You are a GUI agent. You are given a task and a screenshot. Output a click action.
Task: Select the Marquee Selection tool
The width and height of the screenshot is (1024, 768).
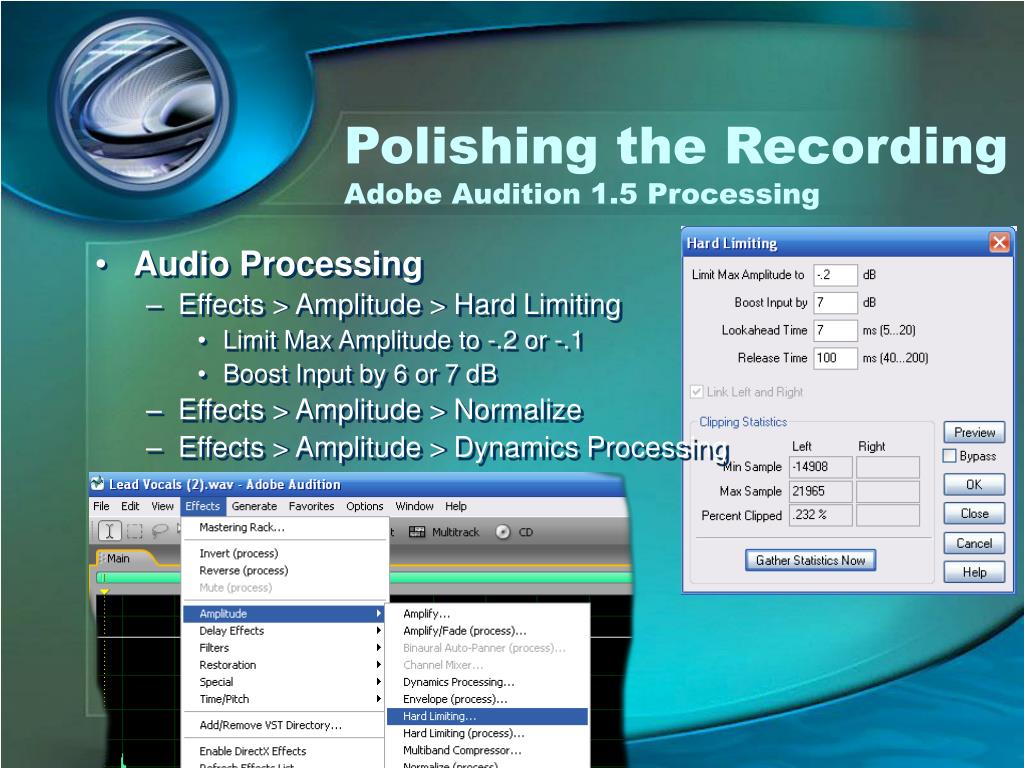point(135,531)
